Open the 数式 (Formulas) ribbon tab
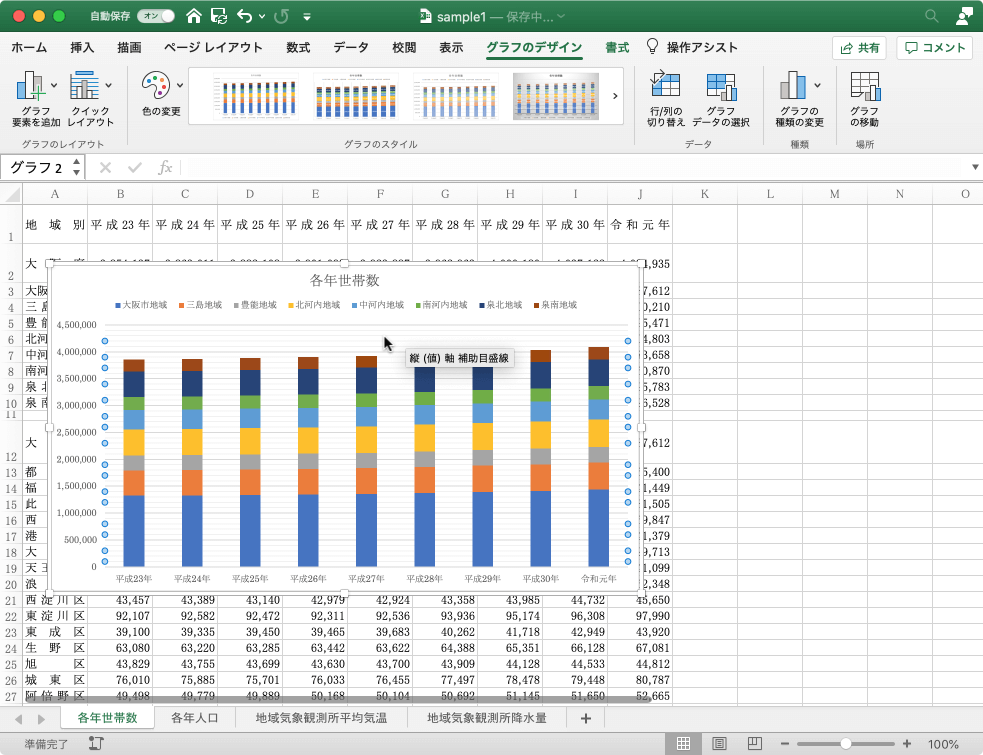The width and height of the screenshot is (983, 755). click(297, 47)
